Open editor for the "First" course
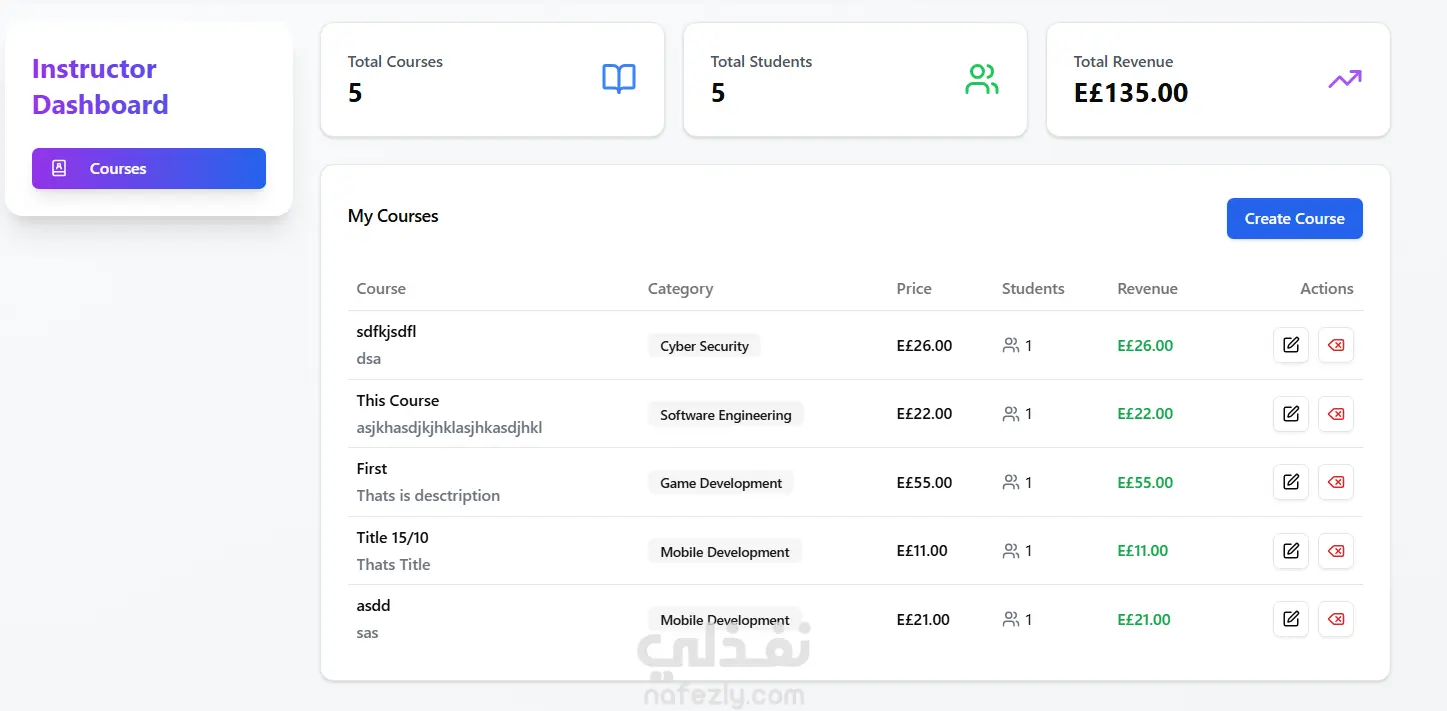 click(1290, 482)
